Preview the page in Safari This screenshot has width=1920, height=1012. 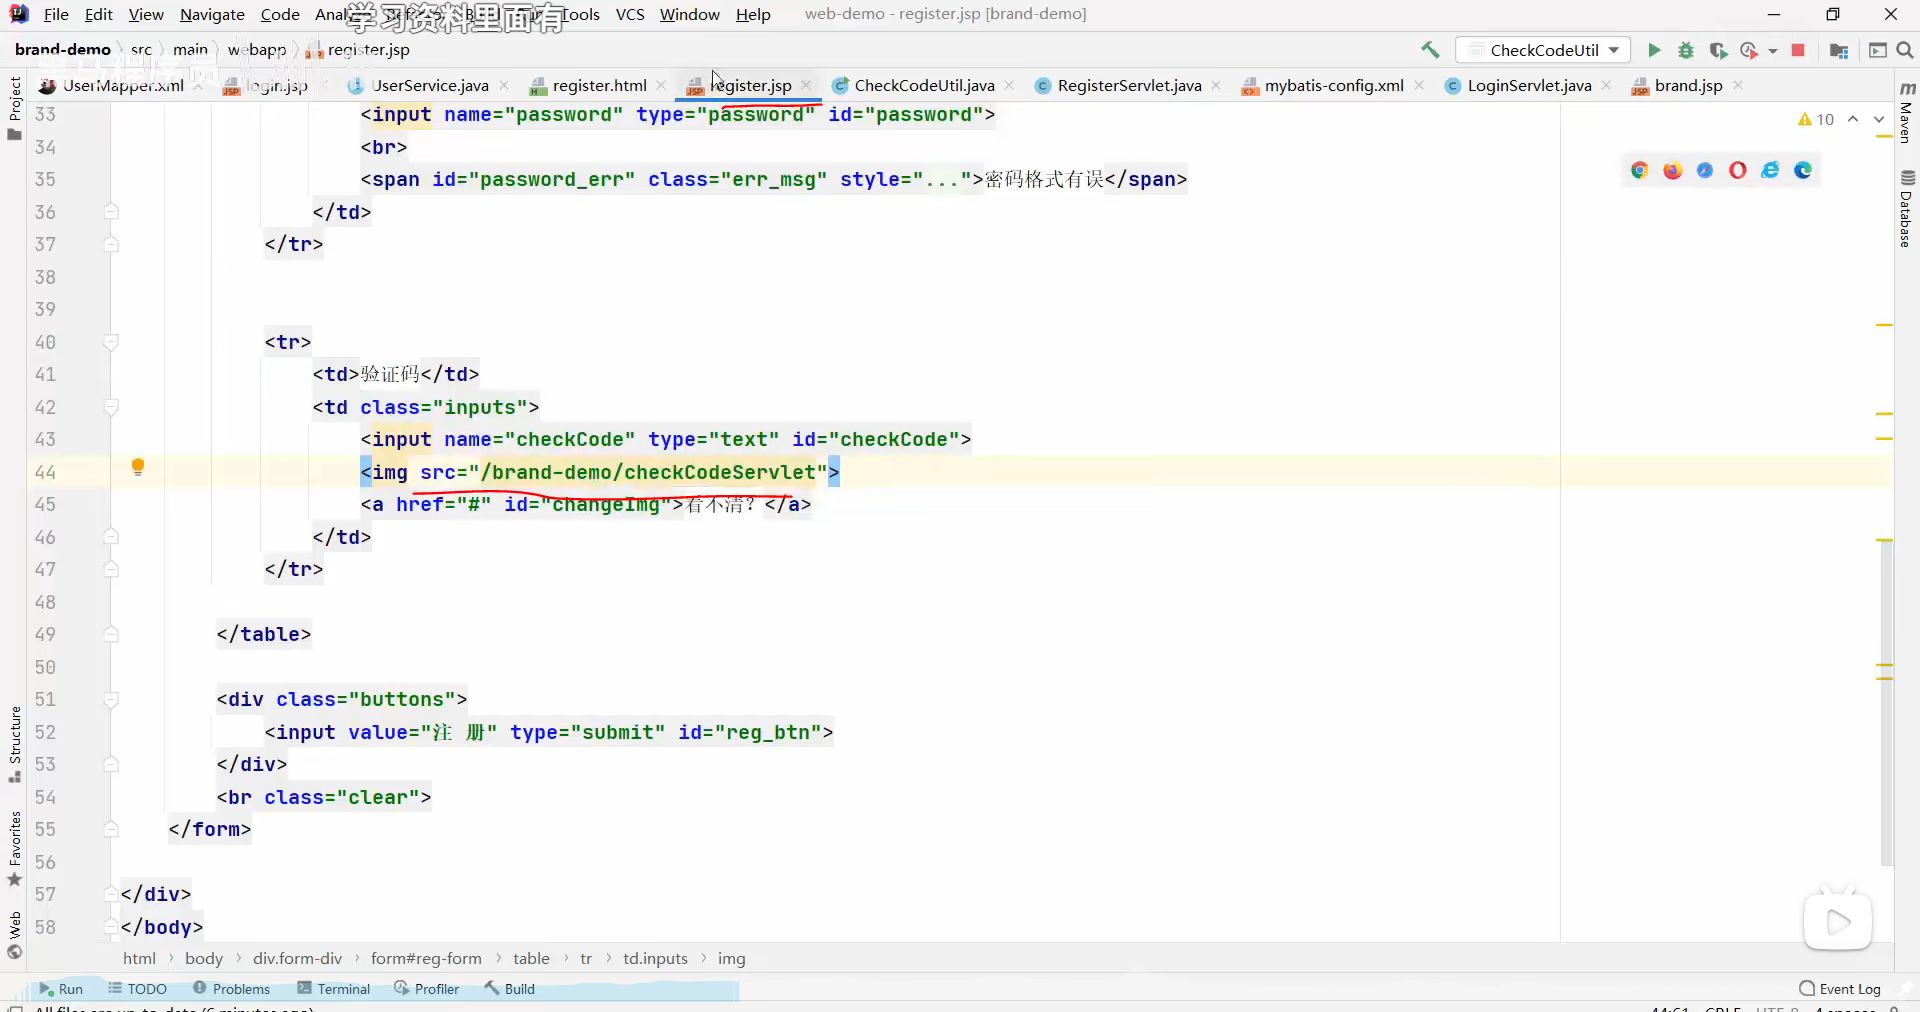coord(1705,170)
